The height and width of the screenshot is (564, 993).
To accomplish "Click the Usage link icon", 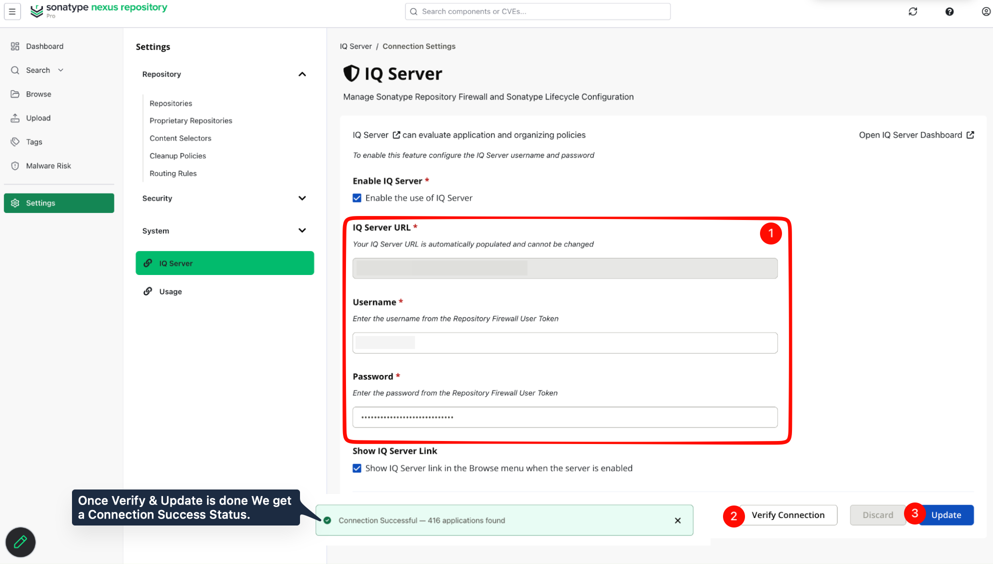I will click(x=148, y=291).
